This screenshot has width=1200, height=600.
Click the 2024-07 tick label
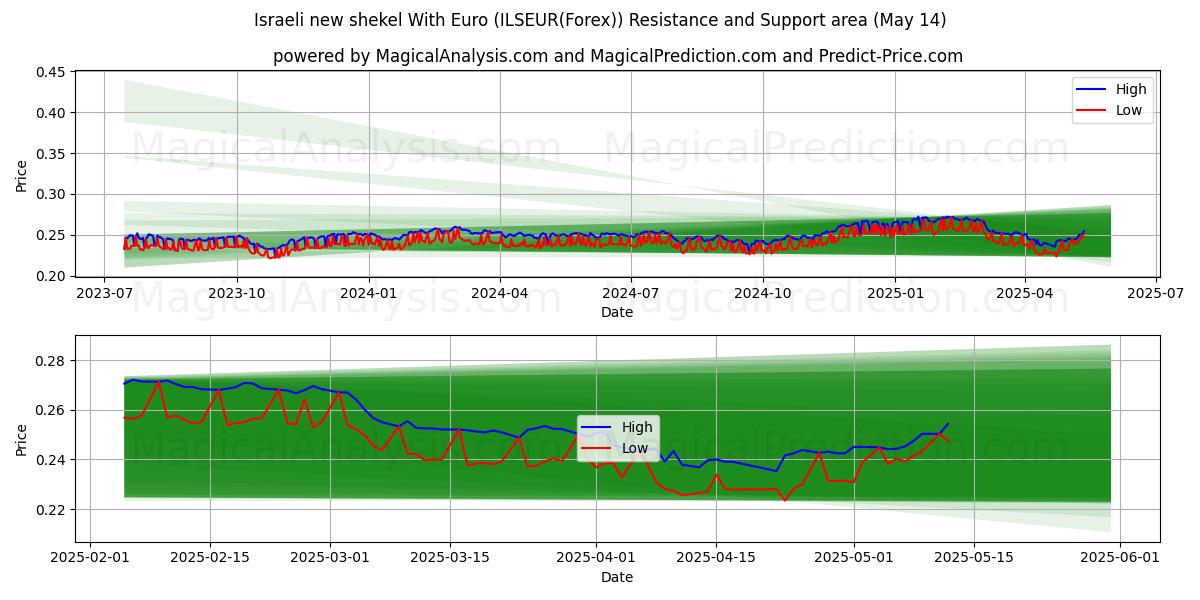(631, 292)
